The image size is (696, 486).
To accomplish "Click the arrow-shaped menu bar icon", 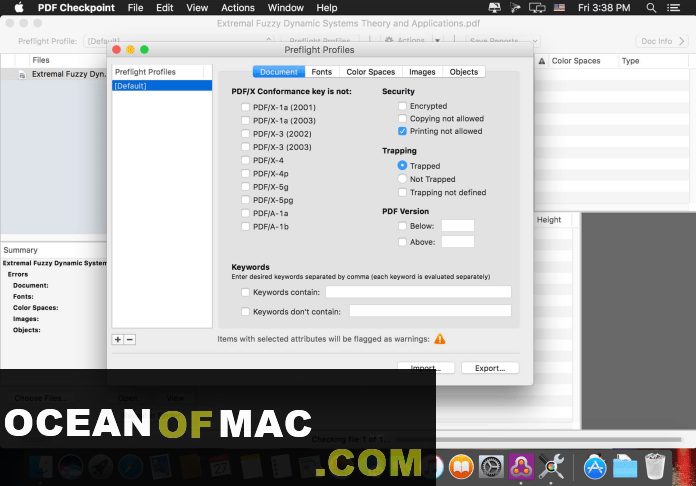I will click(515, 8).
